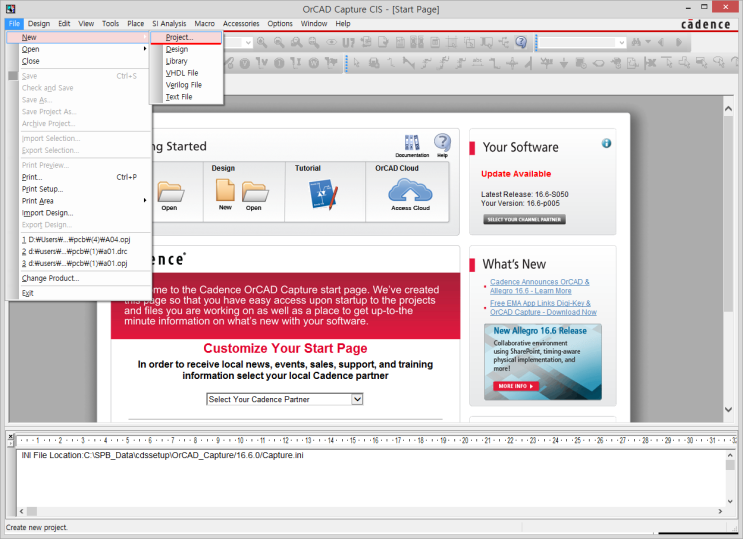743x539 pixels.
Task: Open Cadence Announces OrCAD & Allegro 16.6 link
Action: pos(539,286)
